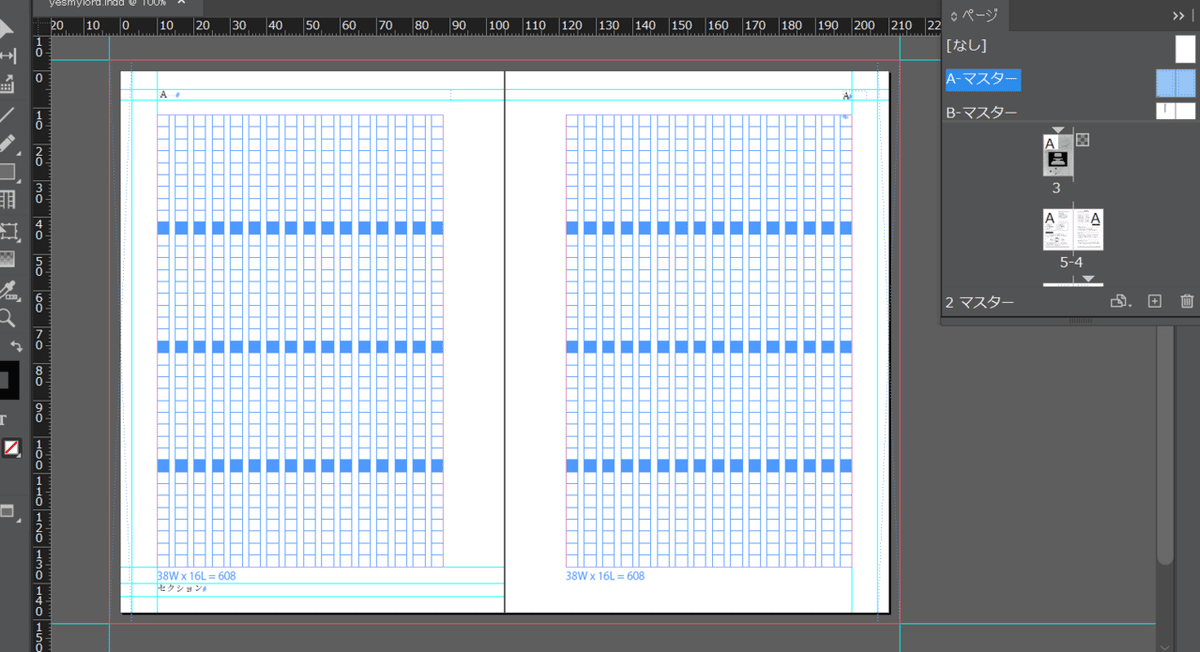1200x652 pixels.
Task: Click the [なし] blank page thumbnail
Action: pos(1185,48)
